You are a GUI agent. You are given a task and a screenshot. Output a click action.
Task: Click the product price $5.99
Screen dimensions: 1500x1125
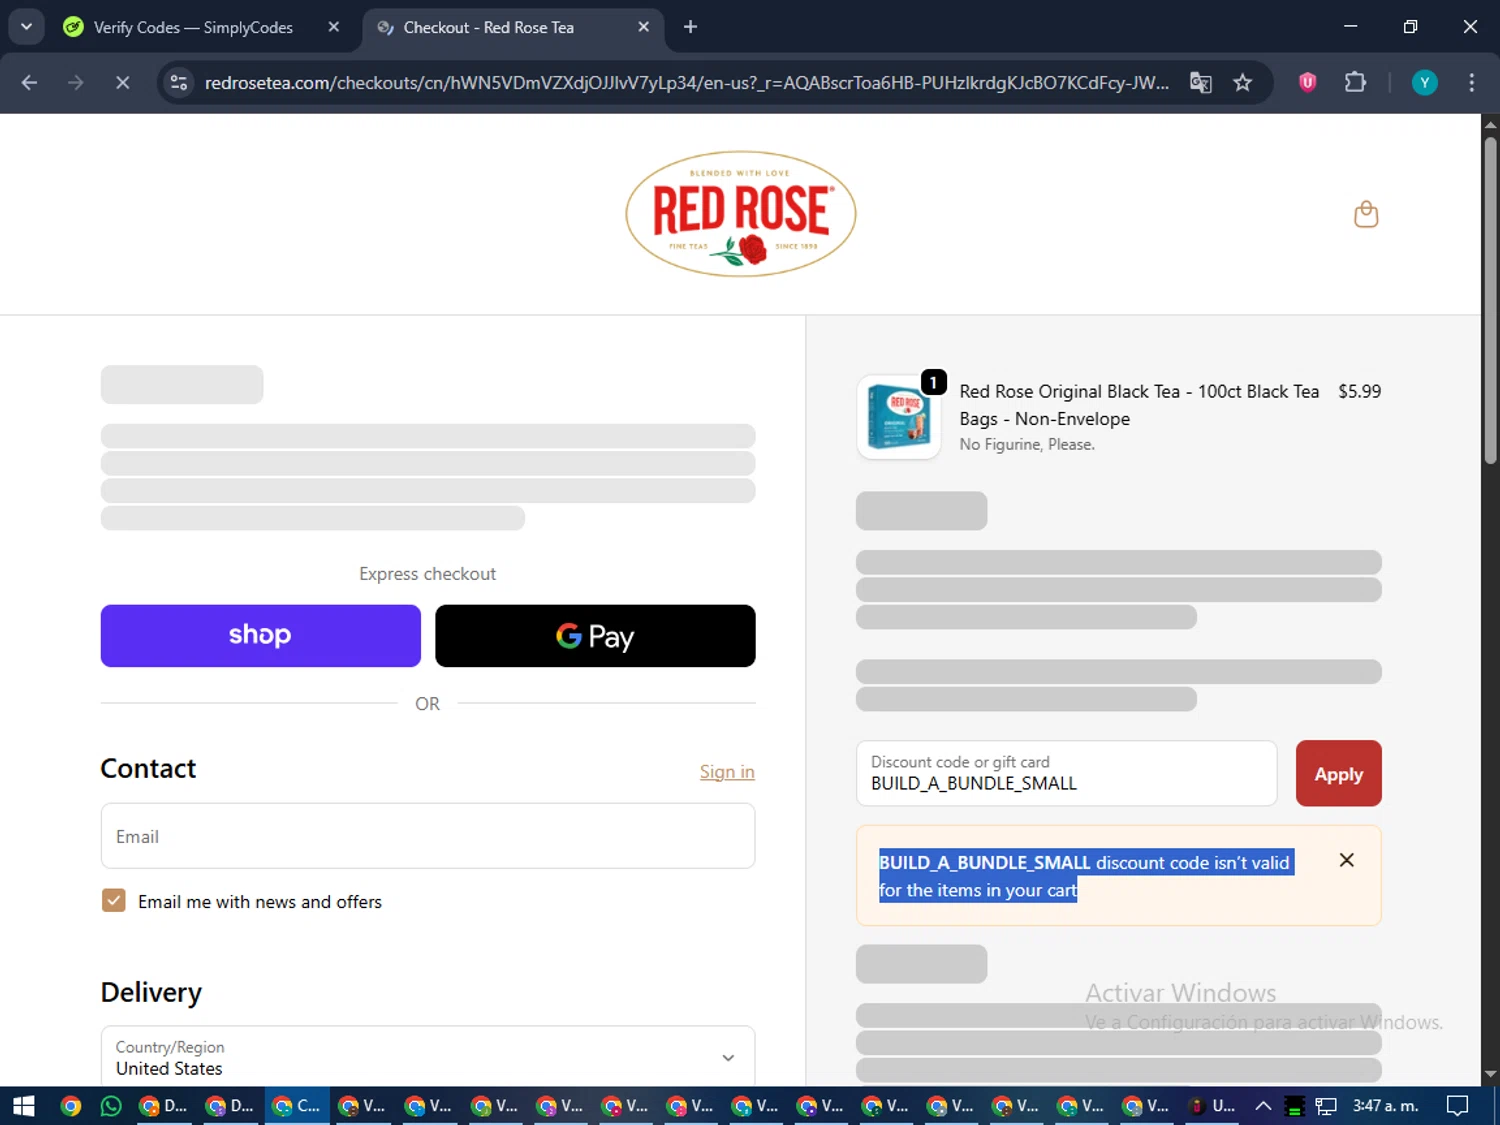1359,392
